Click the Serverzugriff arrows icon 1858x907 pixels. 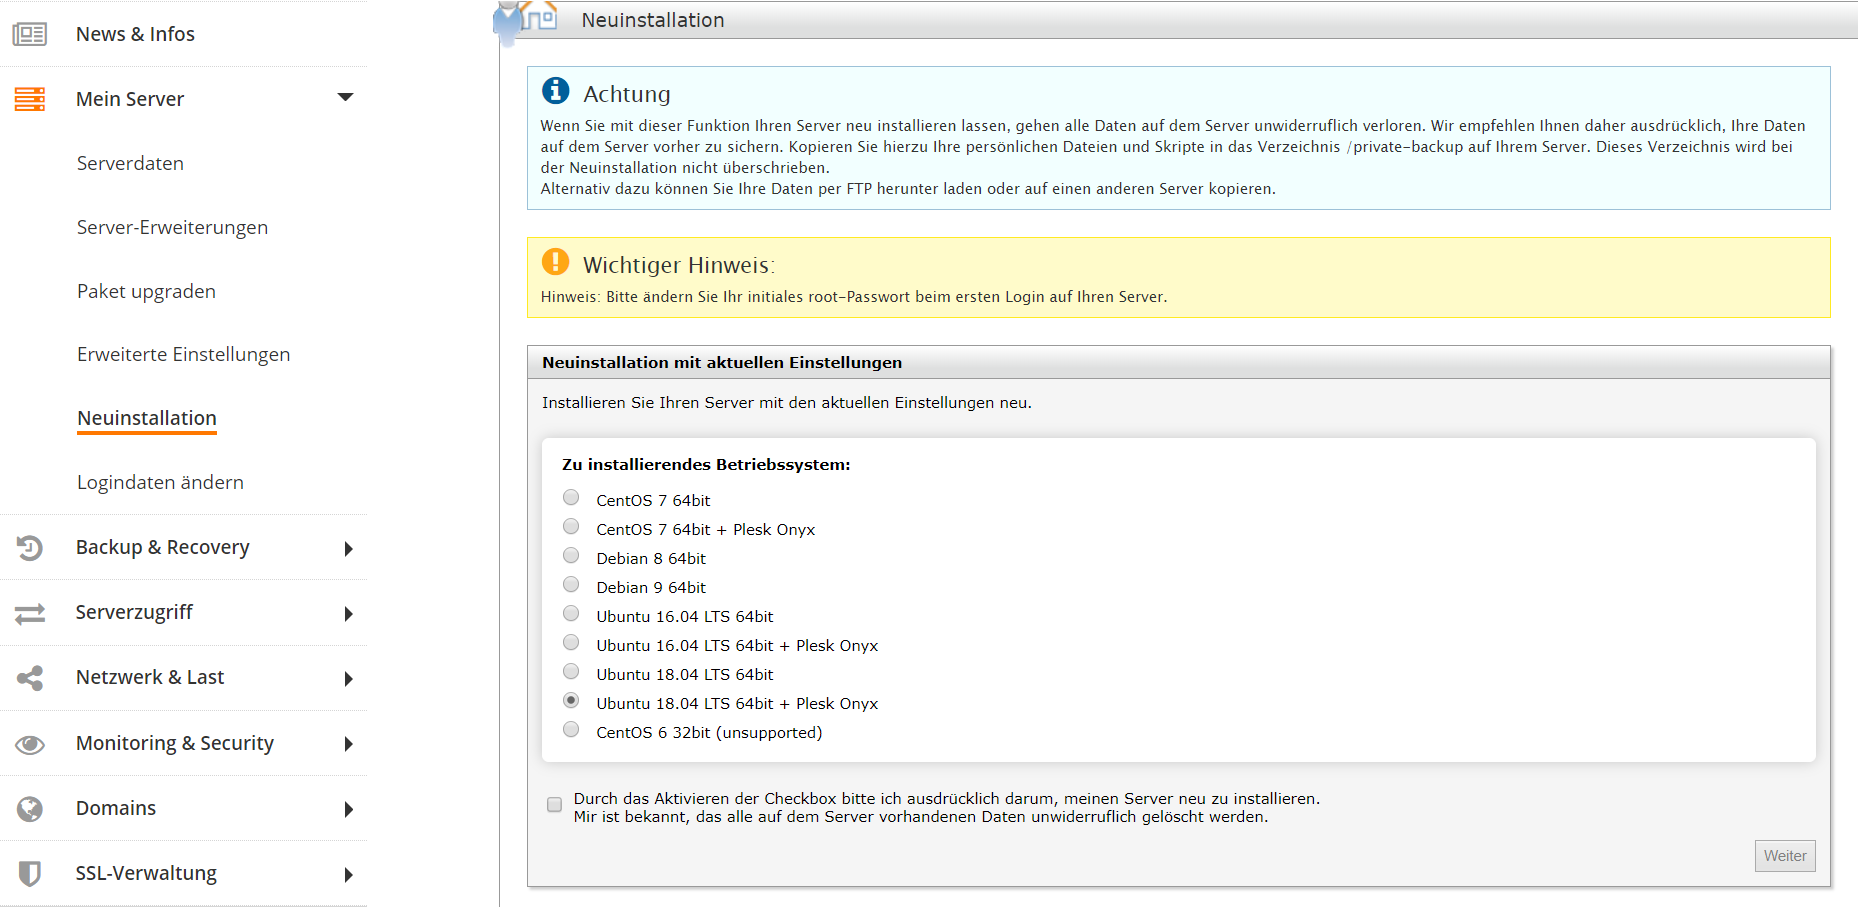[30, 613]
